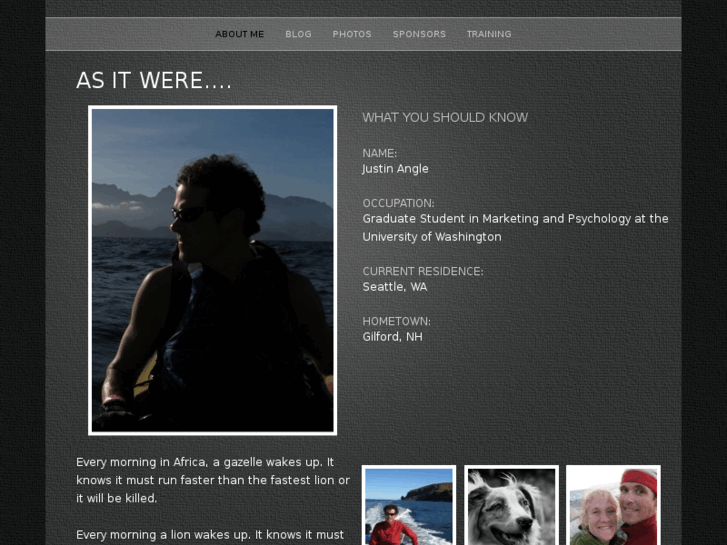Click the 'Every morning in Africa, a gazelle' line
Viewport: 727px width, 545px height.
pos(205,462)
